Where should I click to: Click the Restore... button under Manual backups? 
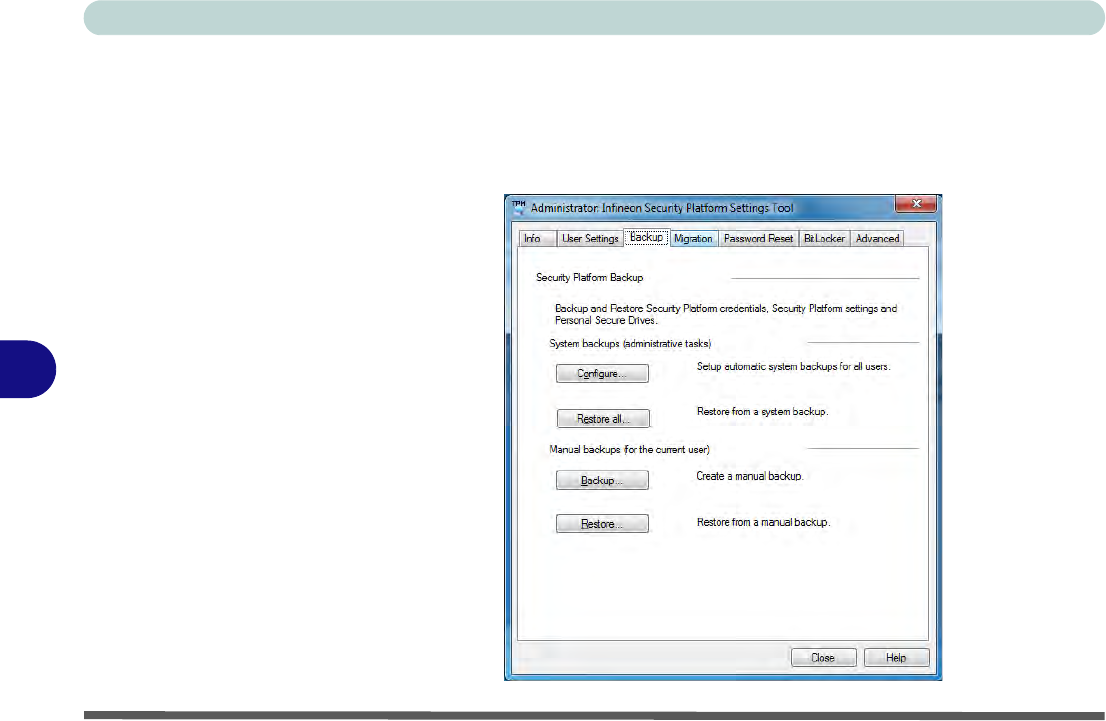pyautogui.click(x=602, y=524)
